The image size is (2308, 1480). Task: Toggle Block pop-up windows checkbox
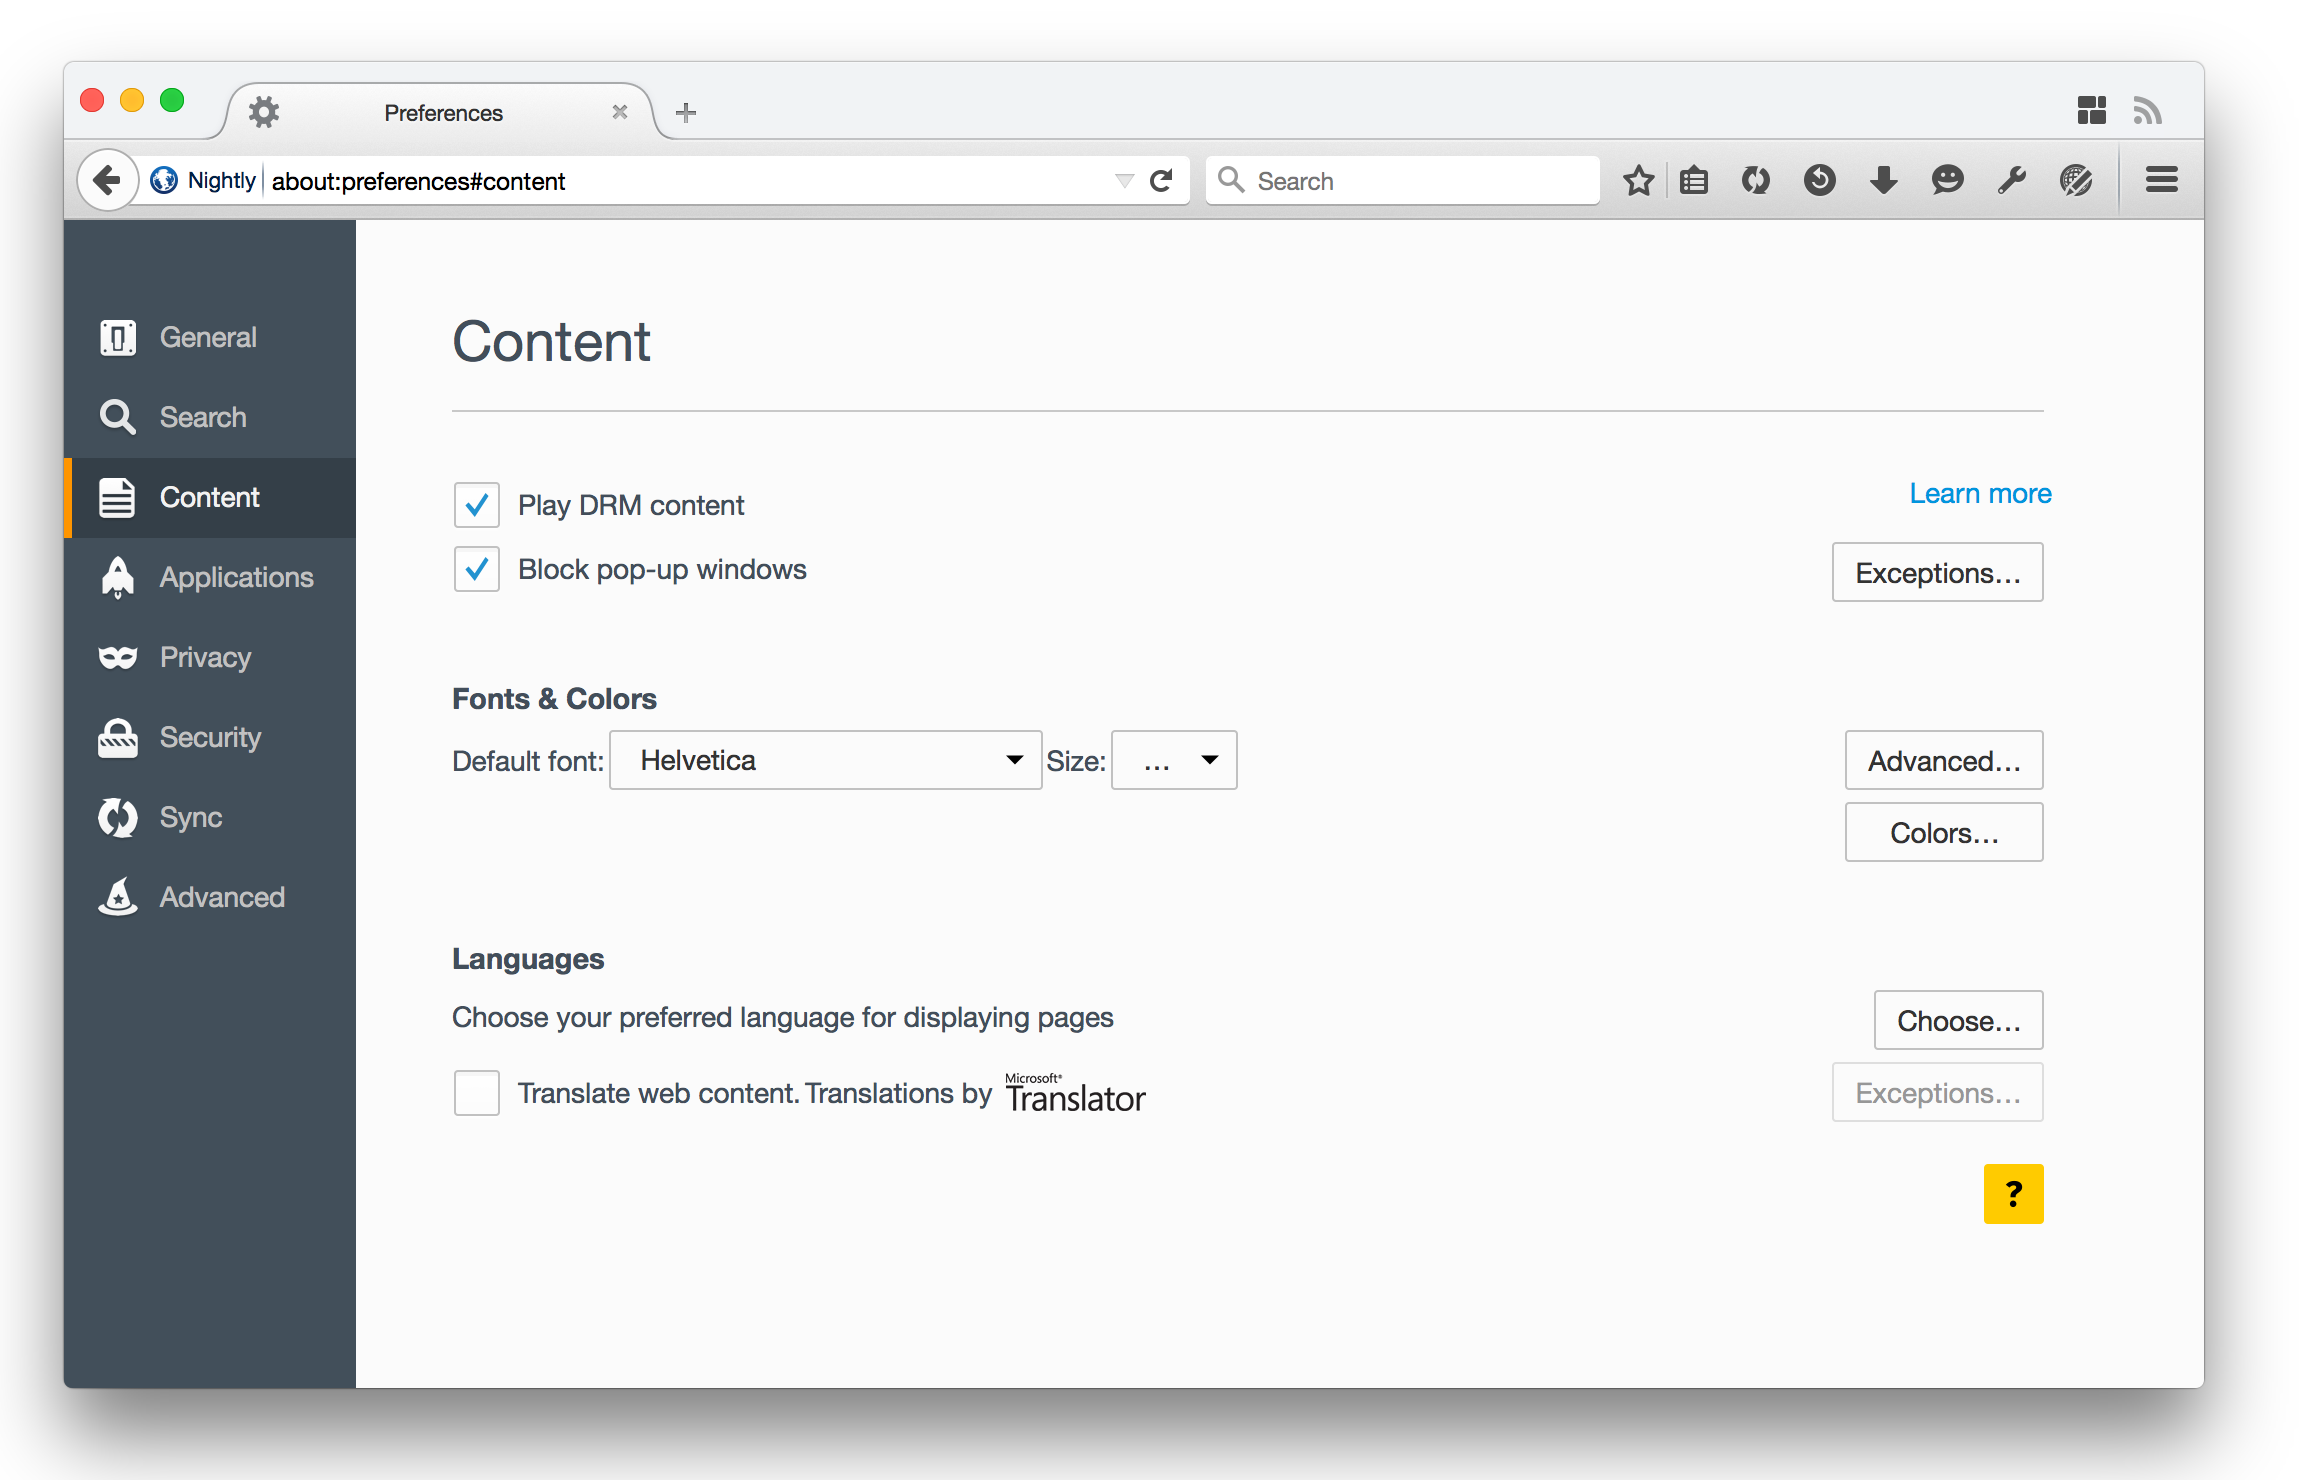click(x=477, y=569)
